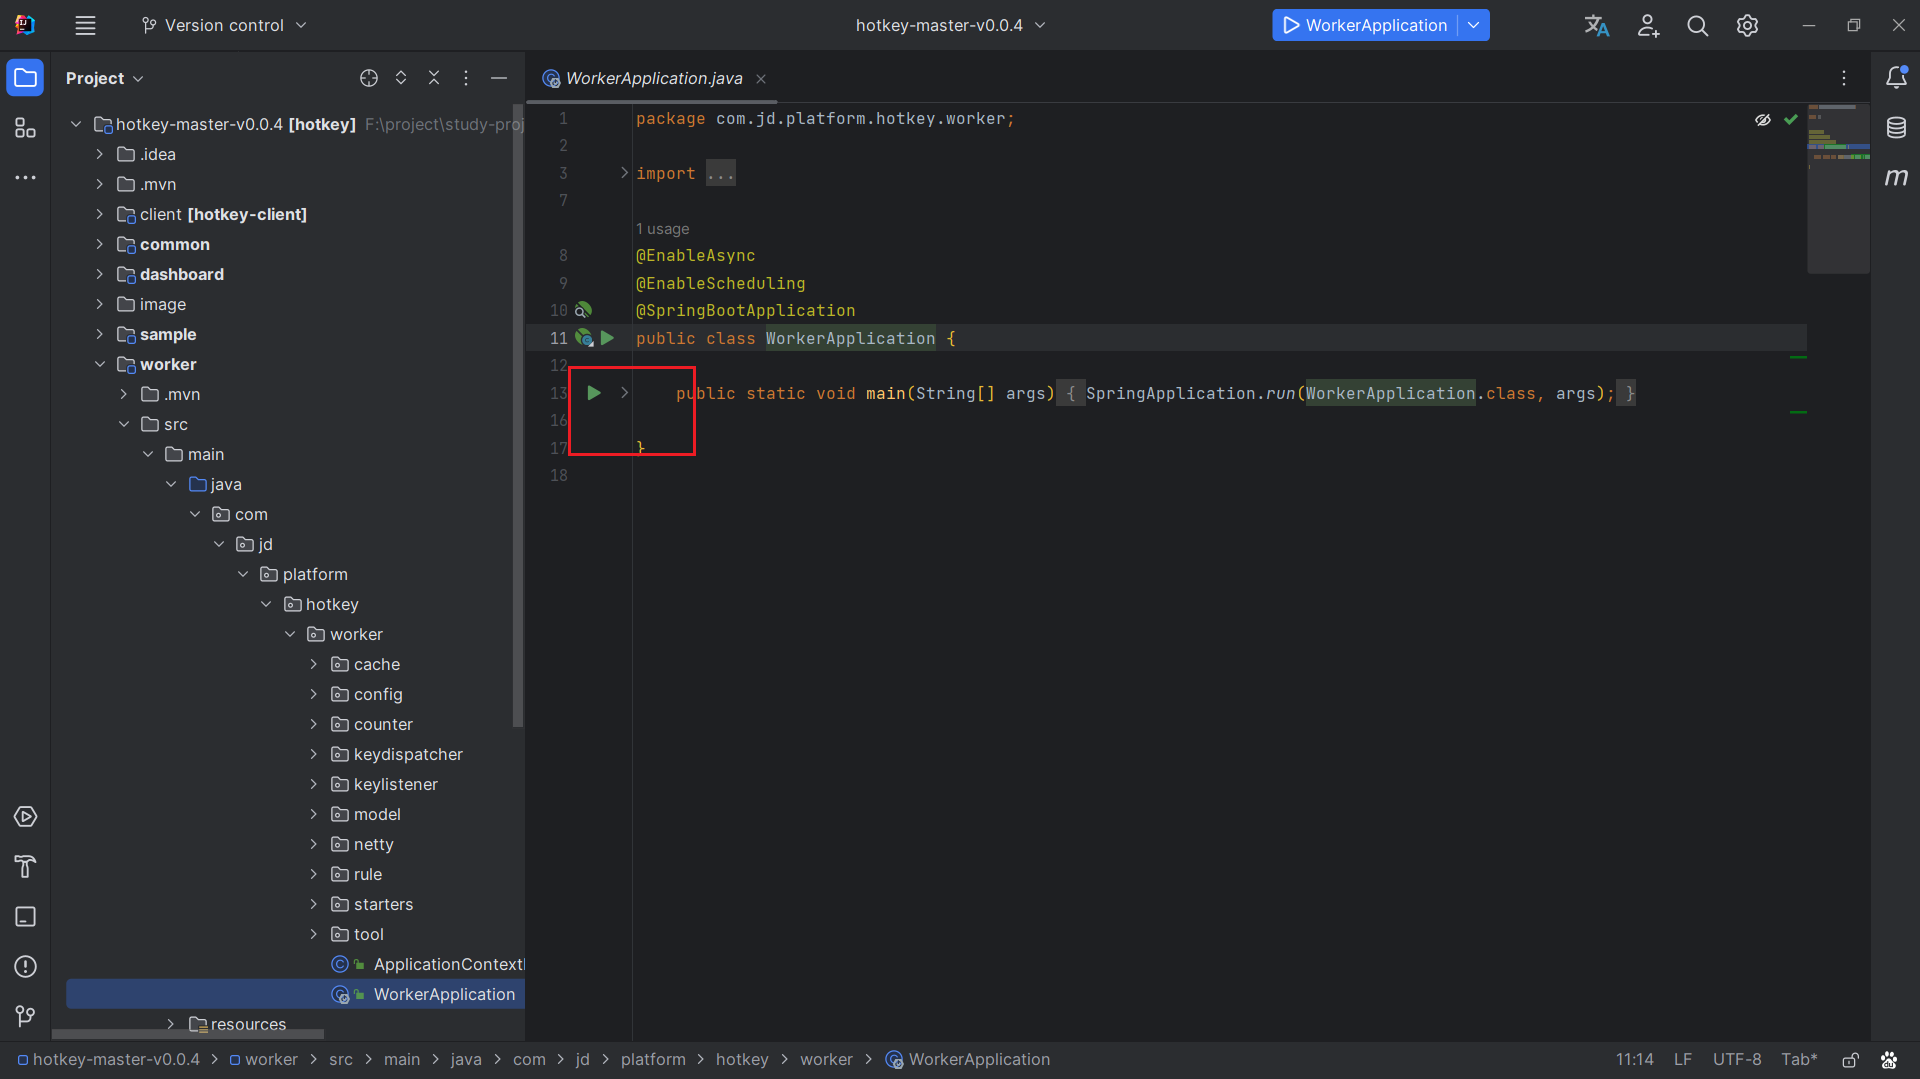Screen dimensions: 1920x1079
Task: Open run configuration dropdown arrow
Action: click(1474, 26)
